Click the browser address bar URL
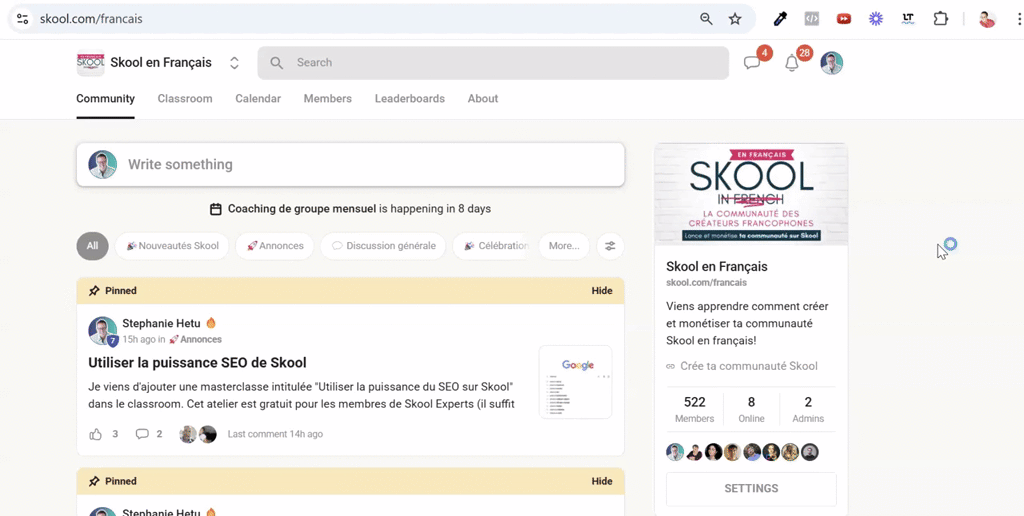Image resolution: width=1024 pixels, height=516 pixels. [91, 19]
